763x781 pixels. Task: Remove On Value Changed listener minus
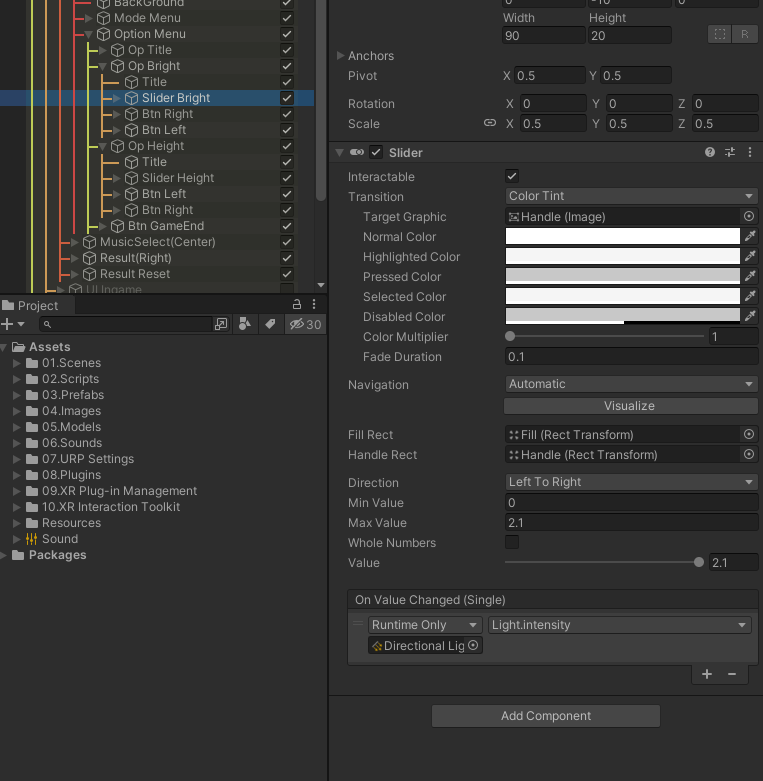coord(732,674)
